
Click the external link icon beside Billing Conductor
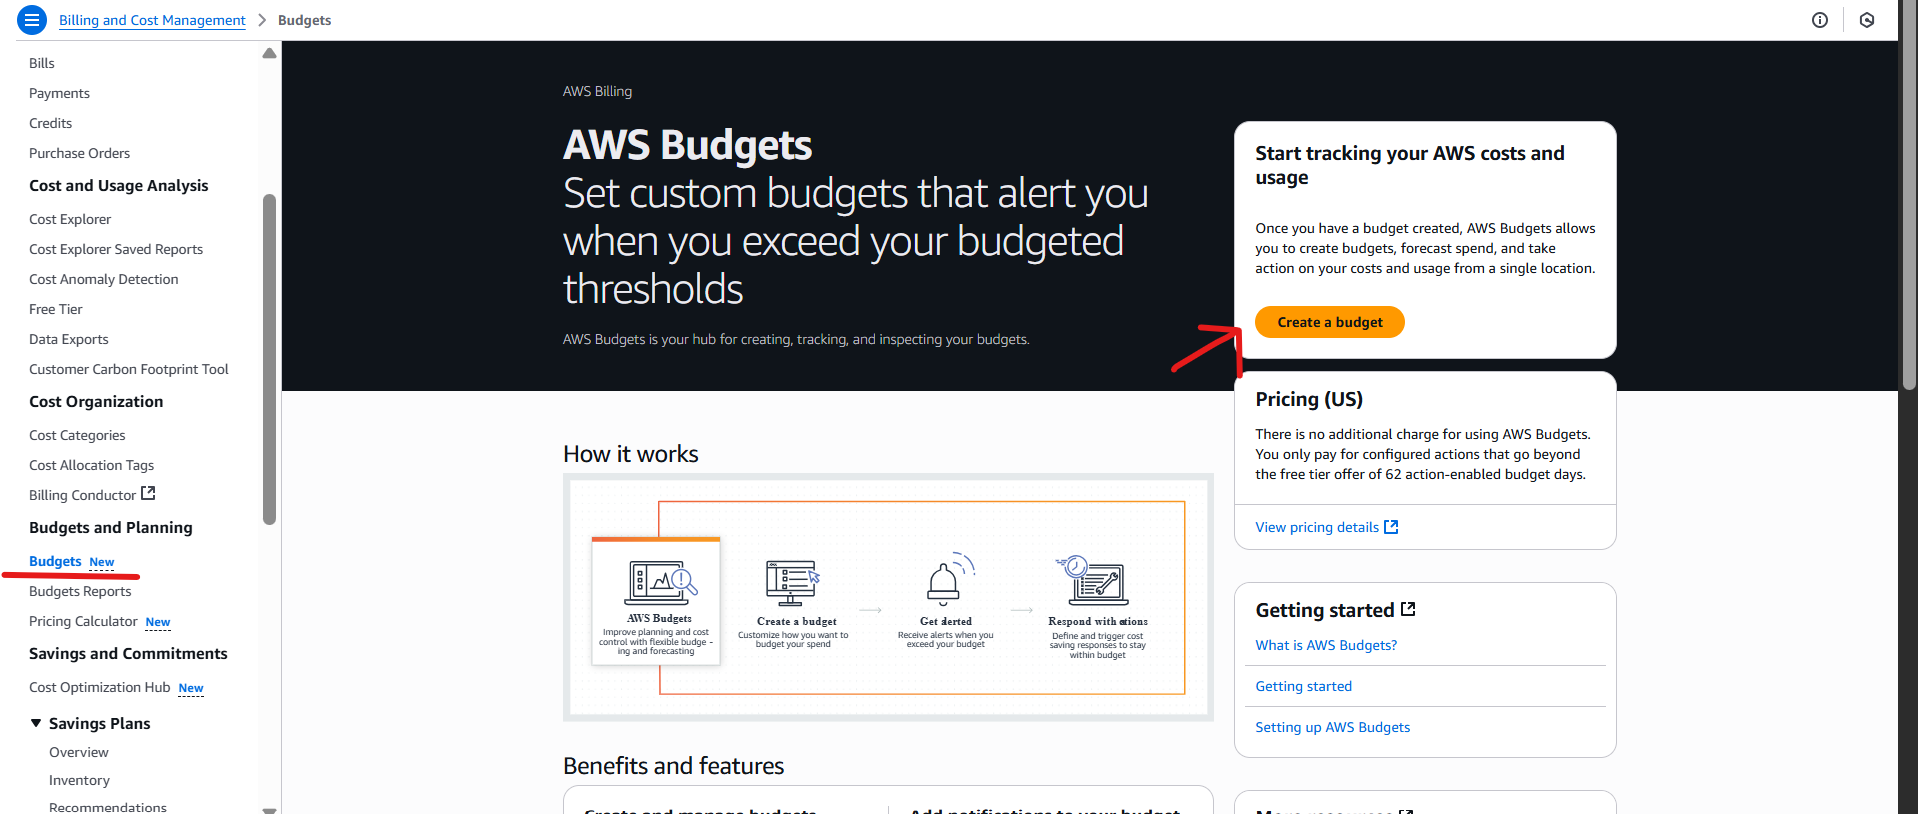pos(148,493)
